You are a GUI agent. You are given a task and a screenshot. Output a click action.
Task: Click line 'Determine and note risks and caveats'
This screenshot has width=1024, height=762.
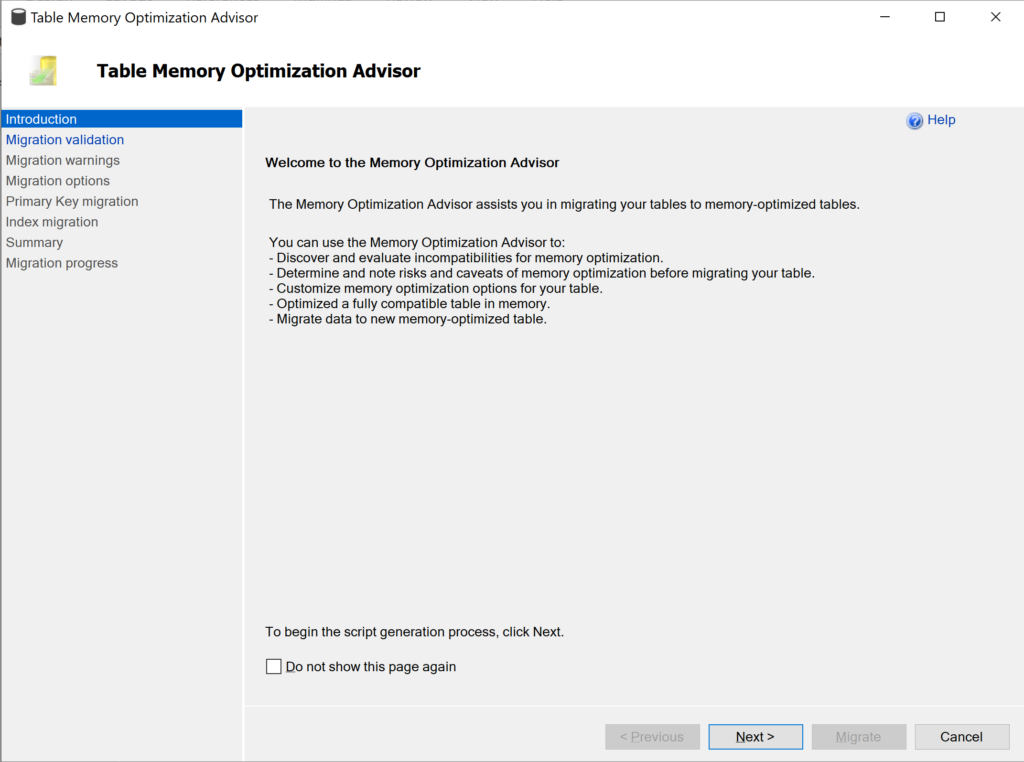541,273
